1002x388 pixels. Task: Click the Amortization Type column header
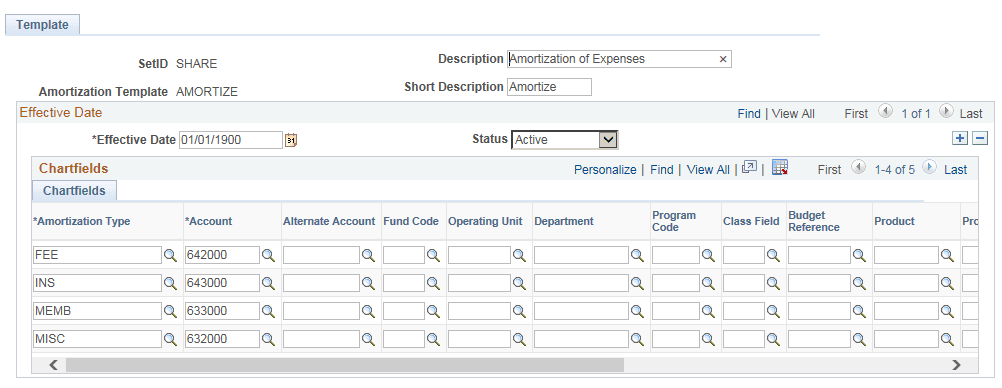[81, 221]
